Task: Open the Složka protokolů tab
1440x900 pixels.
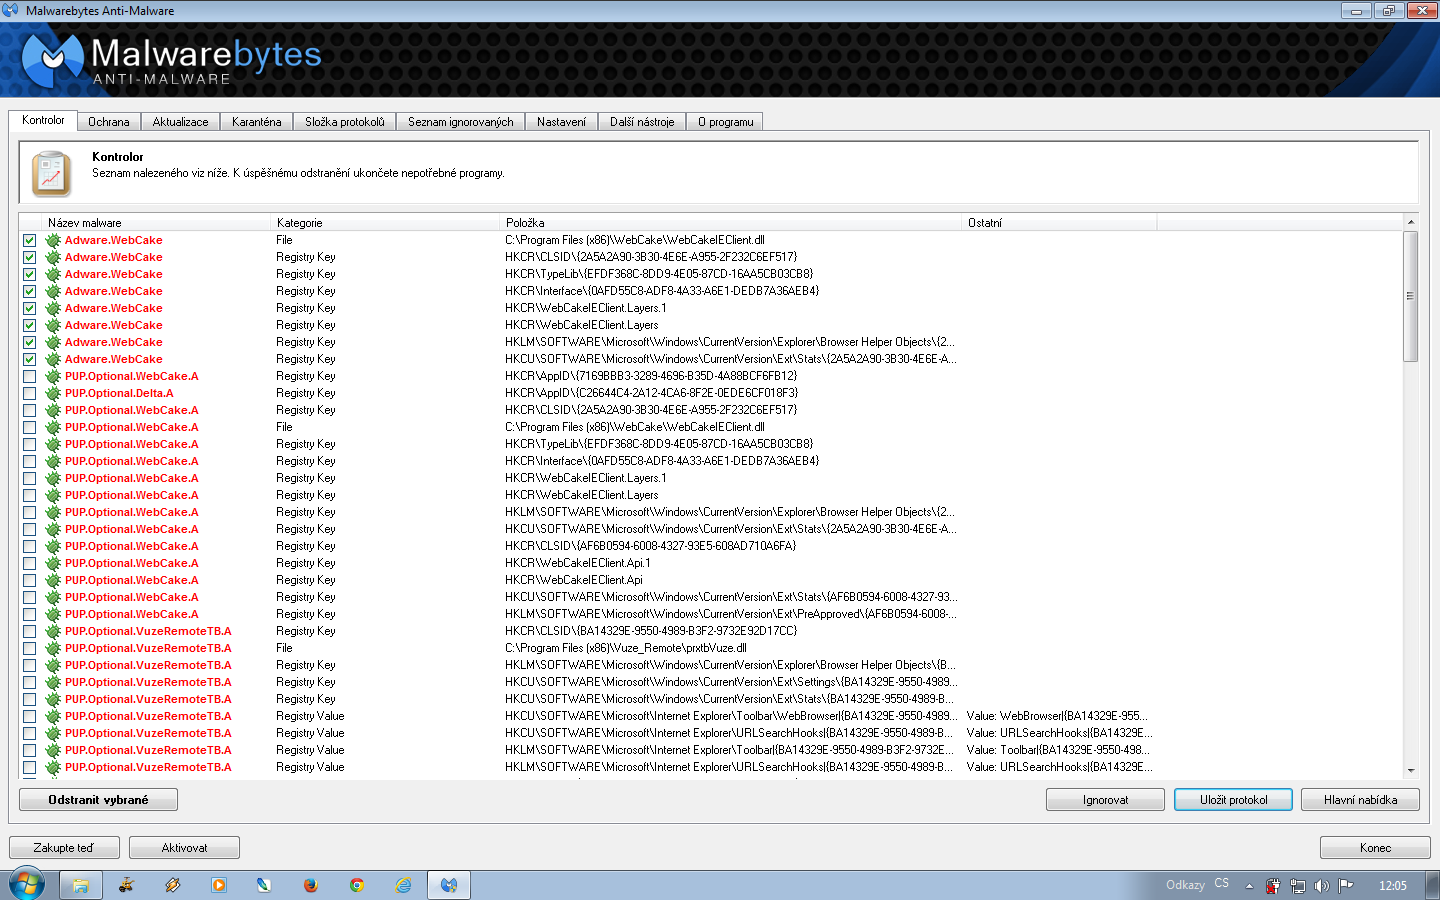Action: pyautogui.click(x=345, y=122)
